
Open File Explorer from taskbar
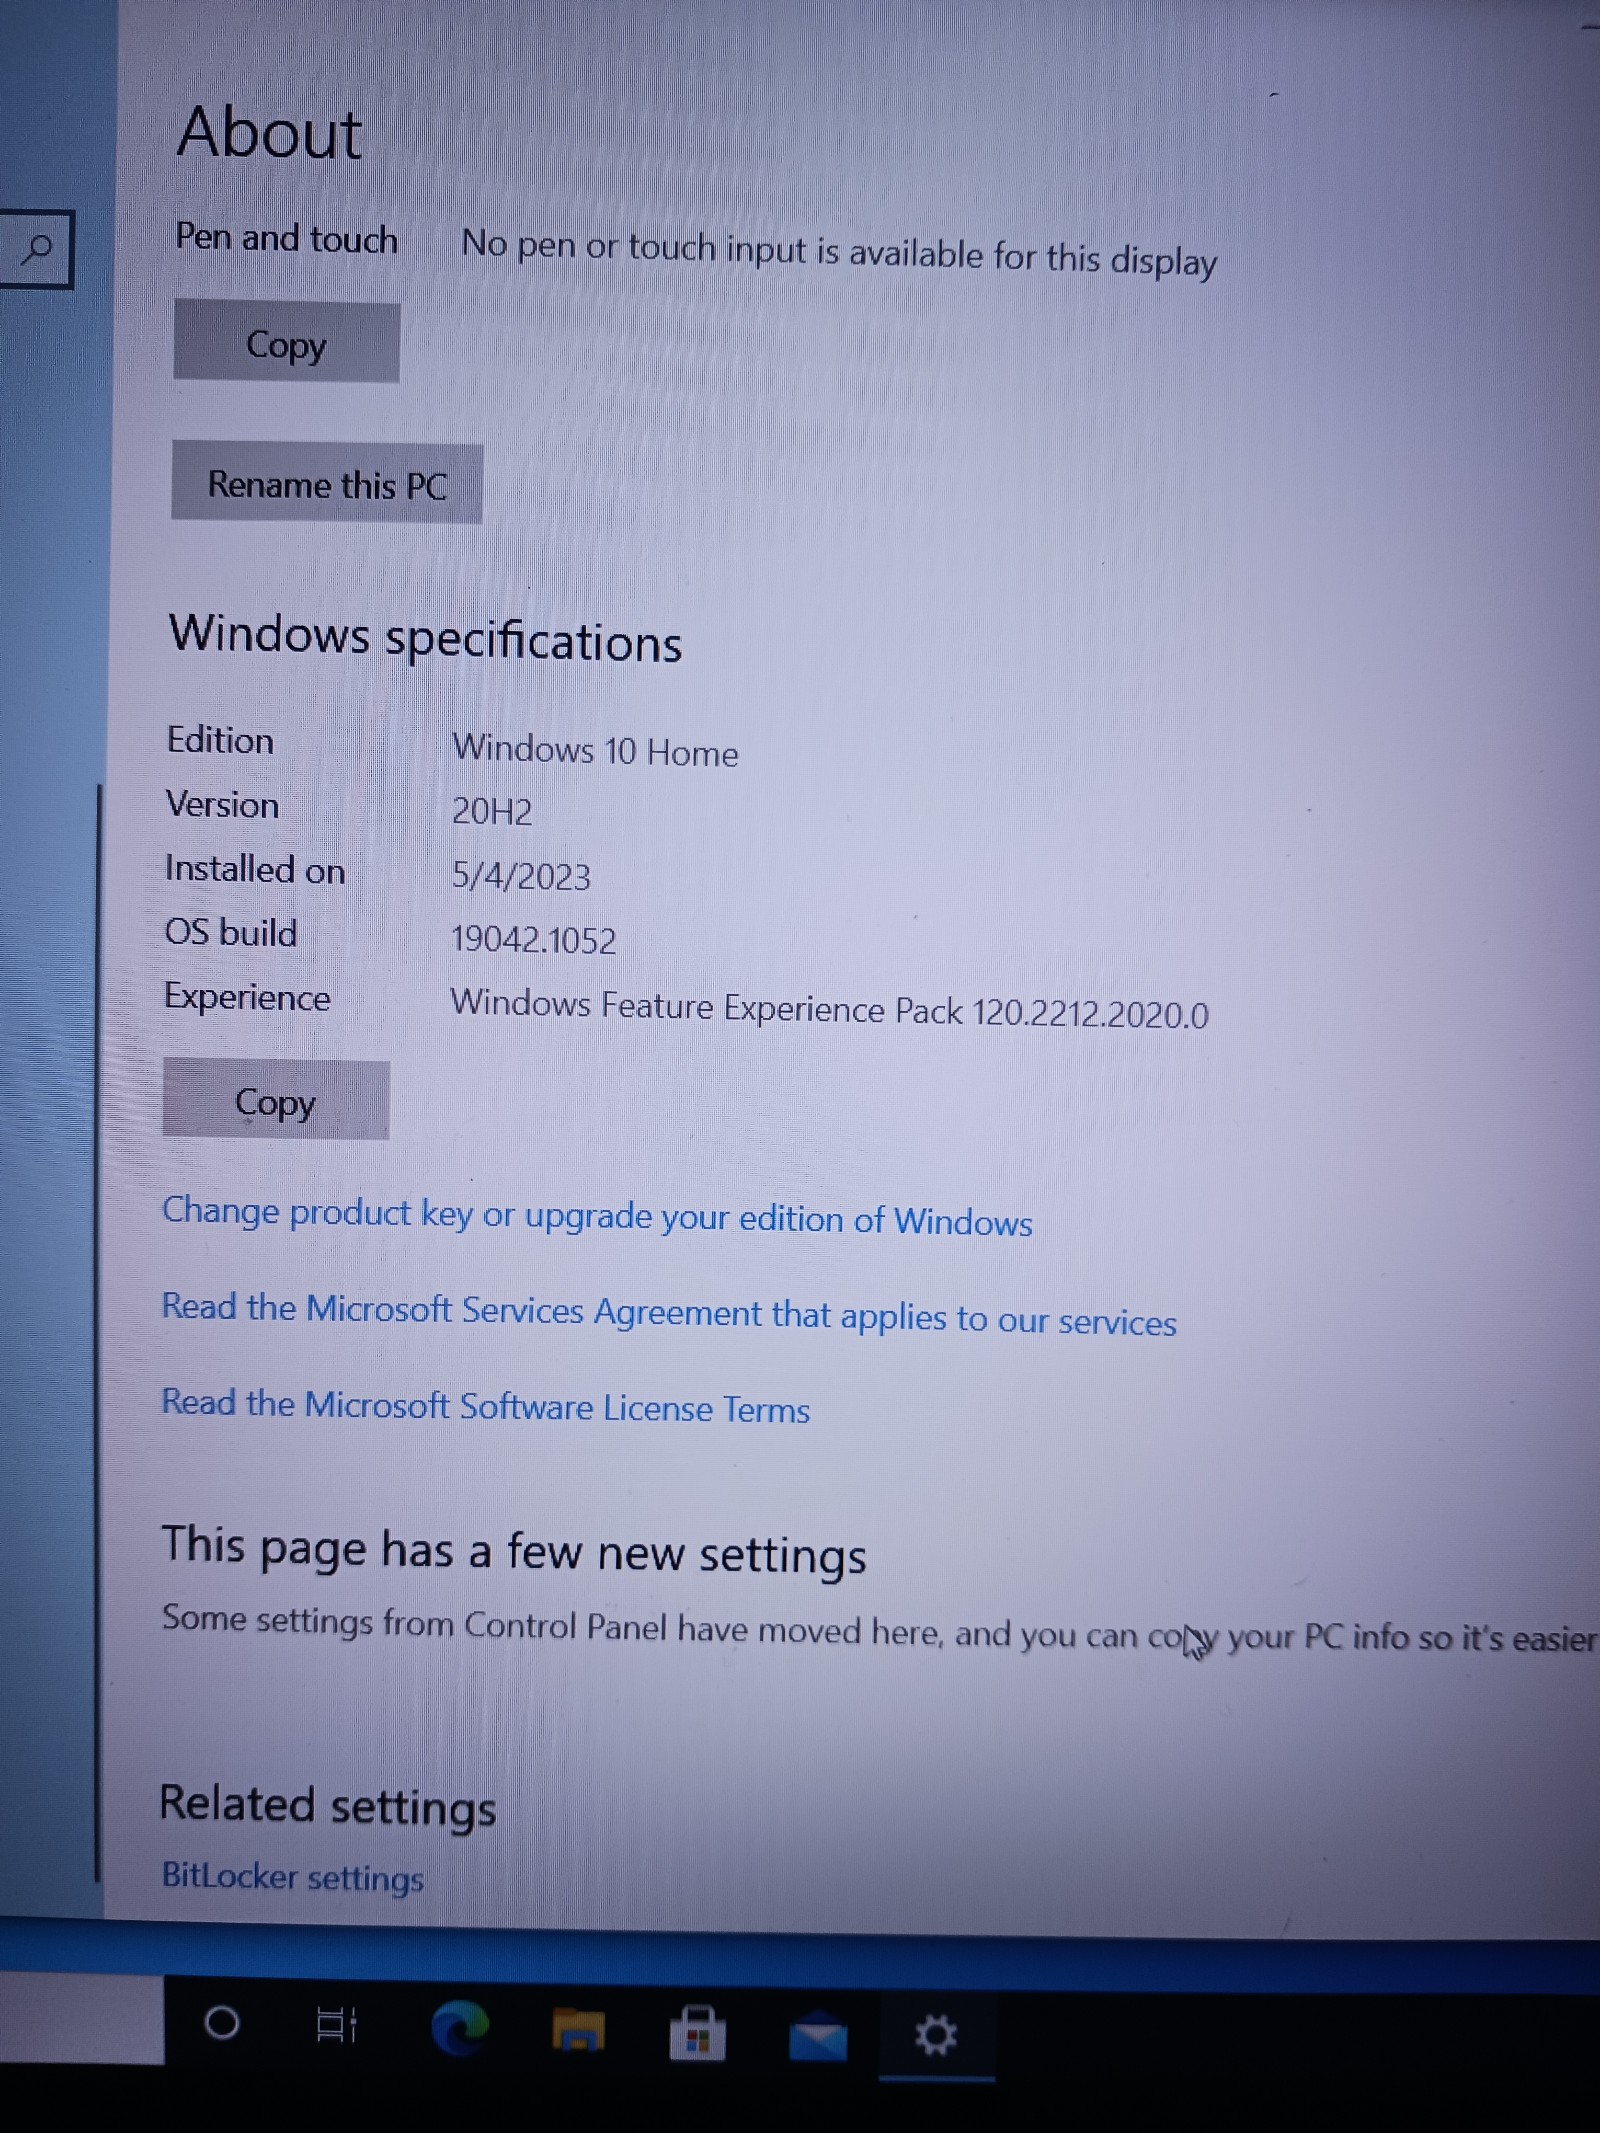click(578, 2031)
